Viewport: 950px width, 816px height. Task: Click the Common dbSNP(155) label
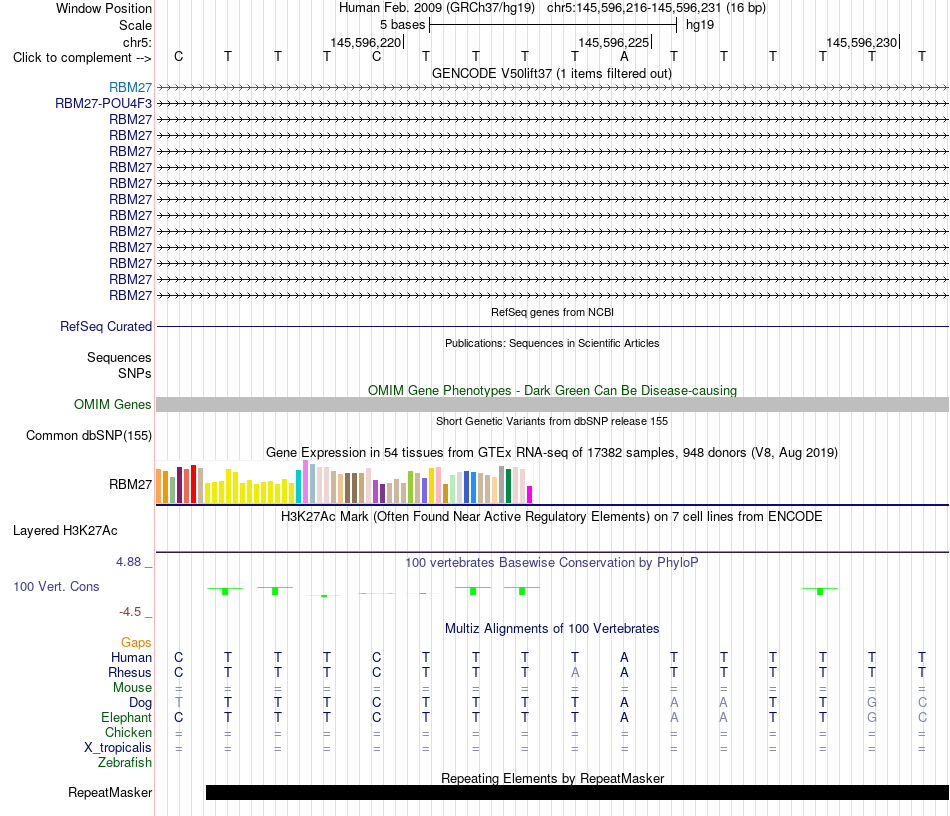(x=89, y=436)
